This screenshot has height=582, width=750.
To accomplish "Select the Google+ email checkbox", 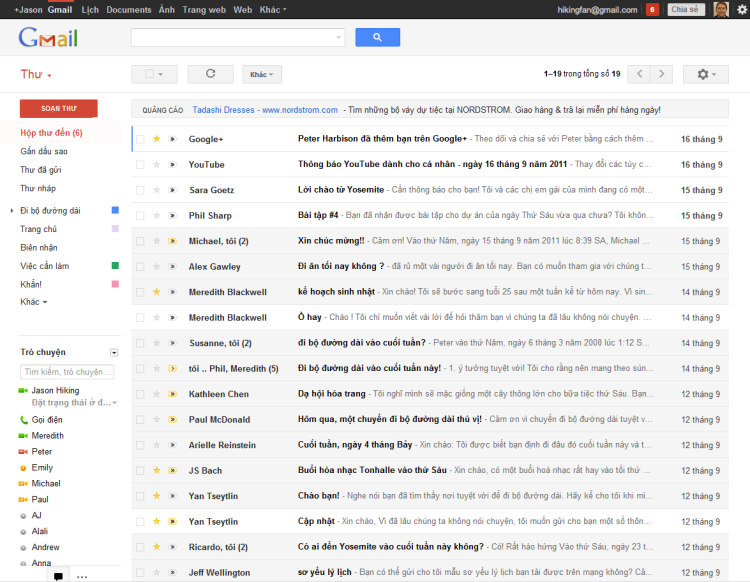I will (140, 139).
